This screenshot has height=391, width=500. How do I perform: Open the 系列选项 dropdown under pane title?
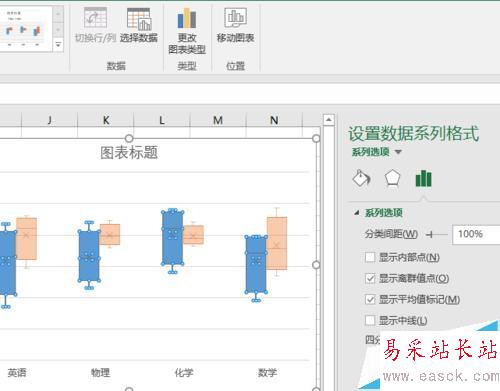[x=398, y=152]
